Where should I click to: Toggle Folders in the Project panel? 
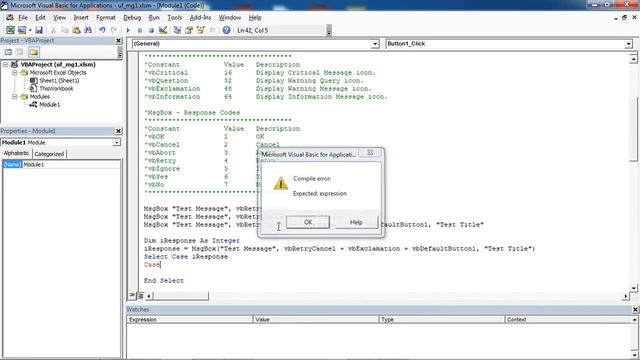pos(34,52)
